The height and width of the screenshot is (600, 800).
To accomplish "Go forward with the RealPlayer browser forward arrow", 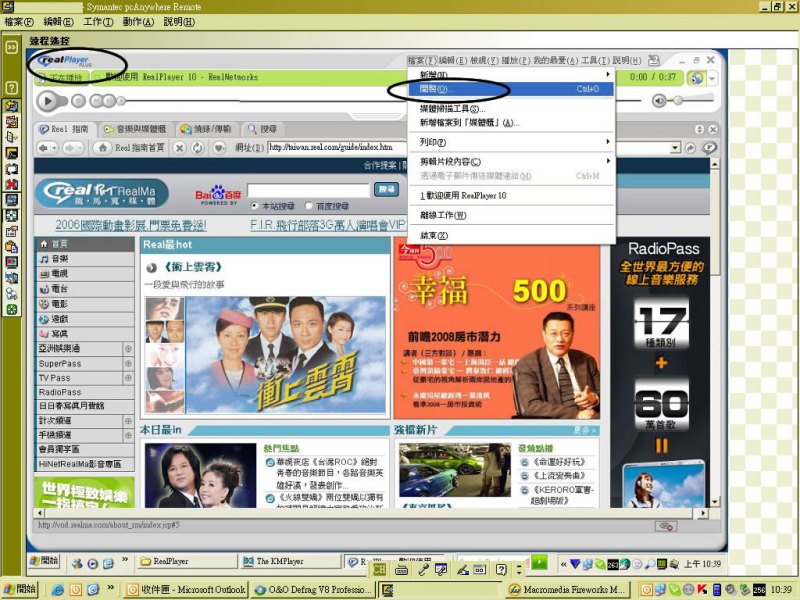I will [69, 148].
